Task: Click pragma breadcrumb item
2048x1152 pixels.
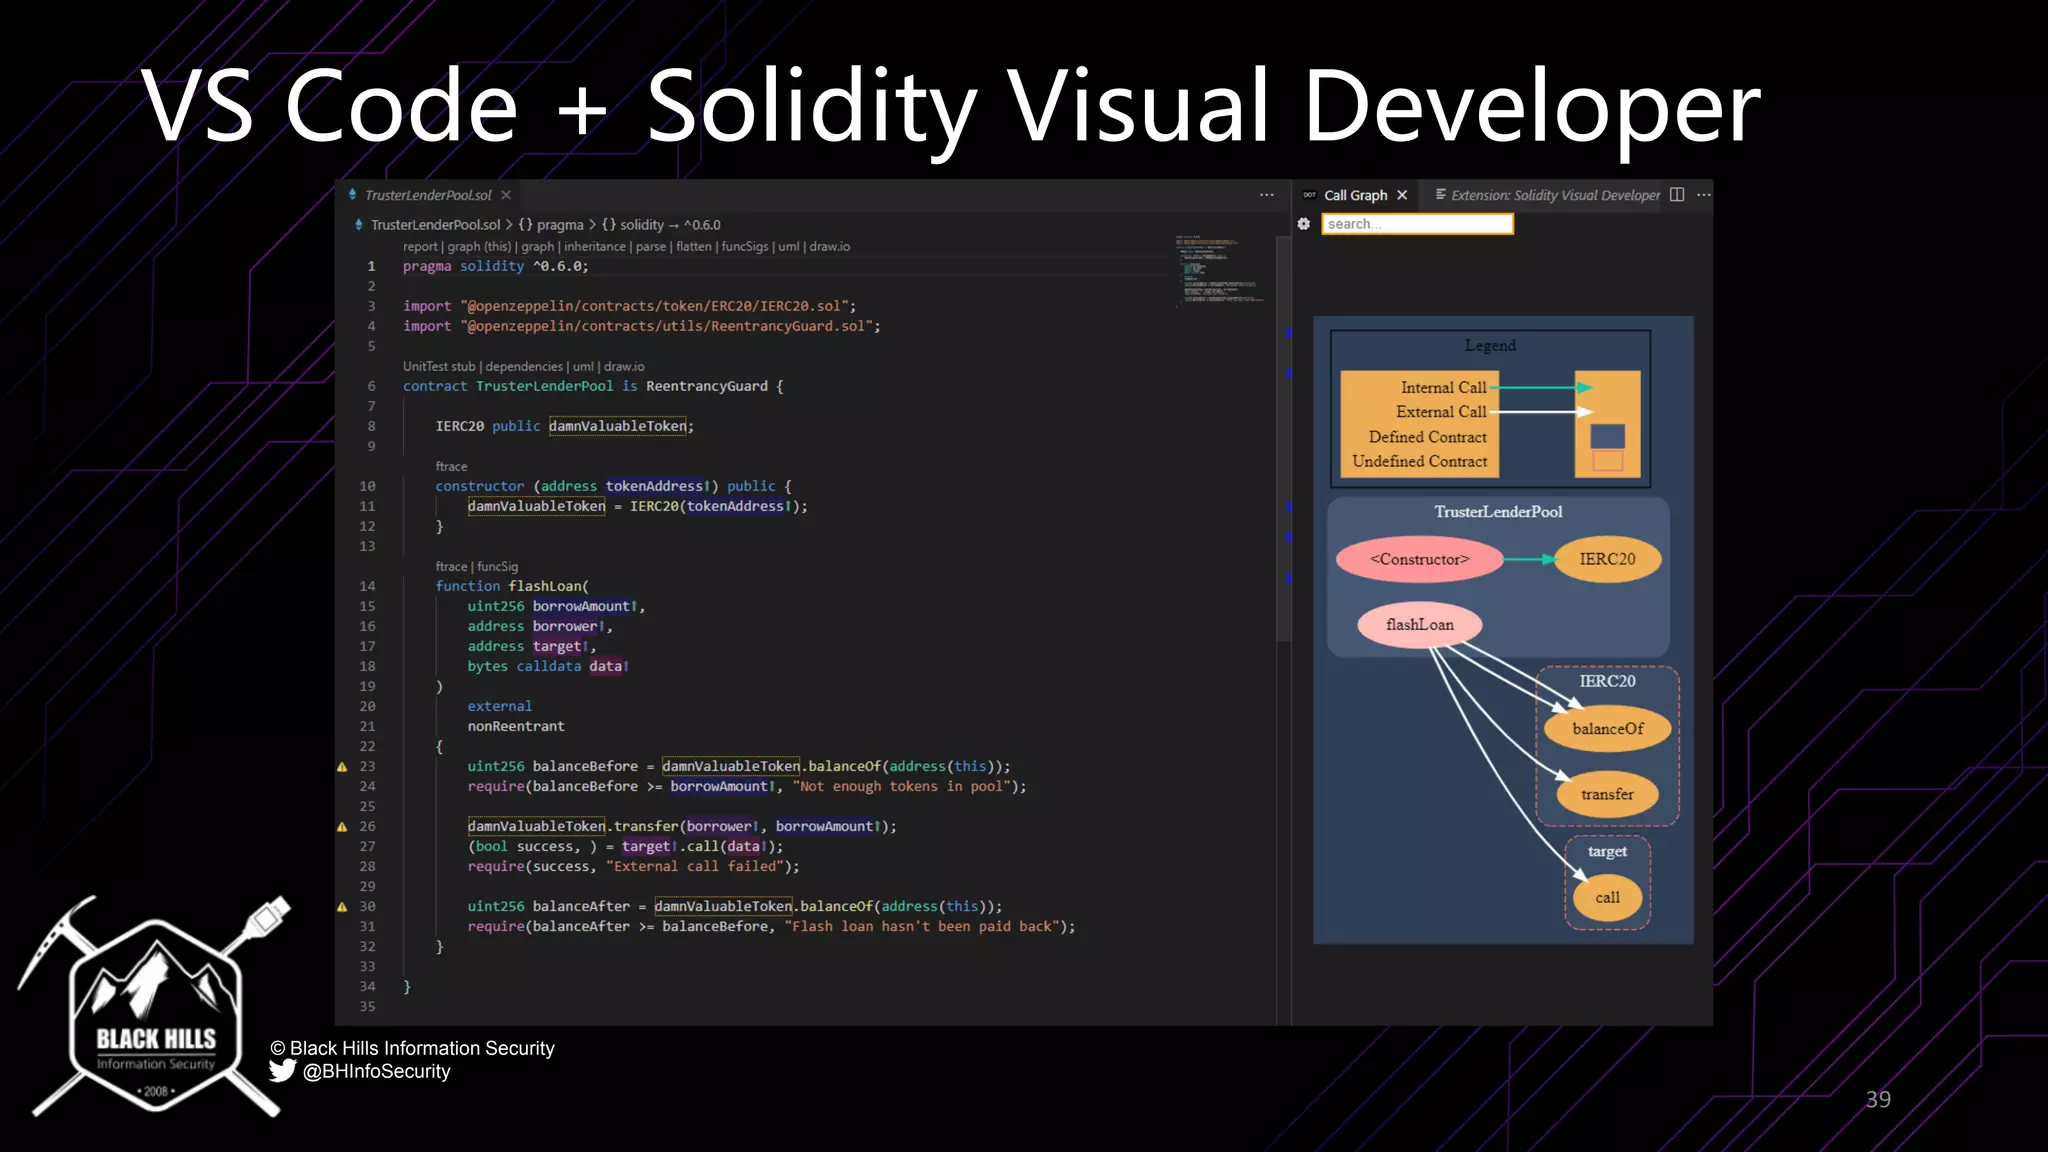Action: 551,225
